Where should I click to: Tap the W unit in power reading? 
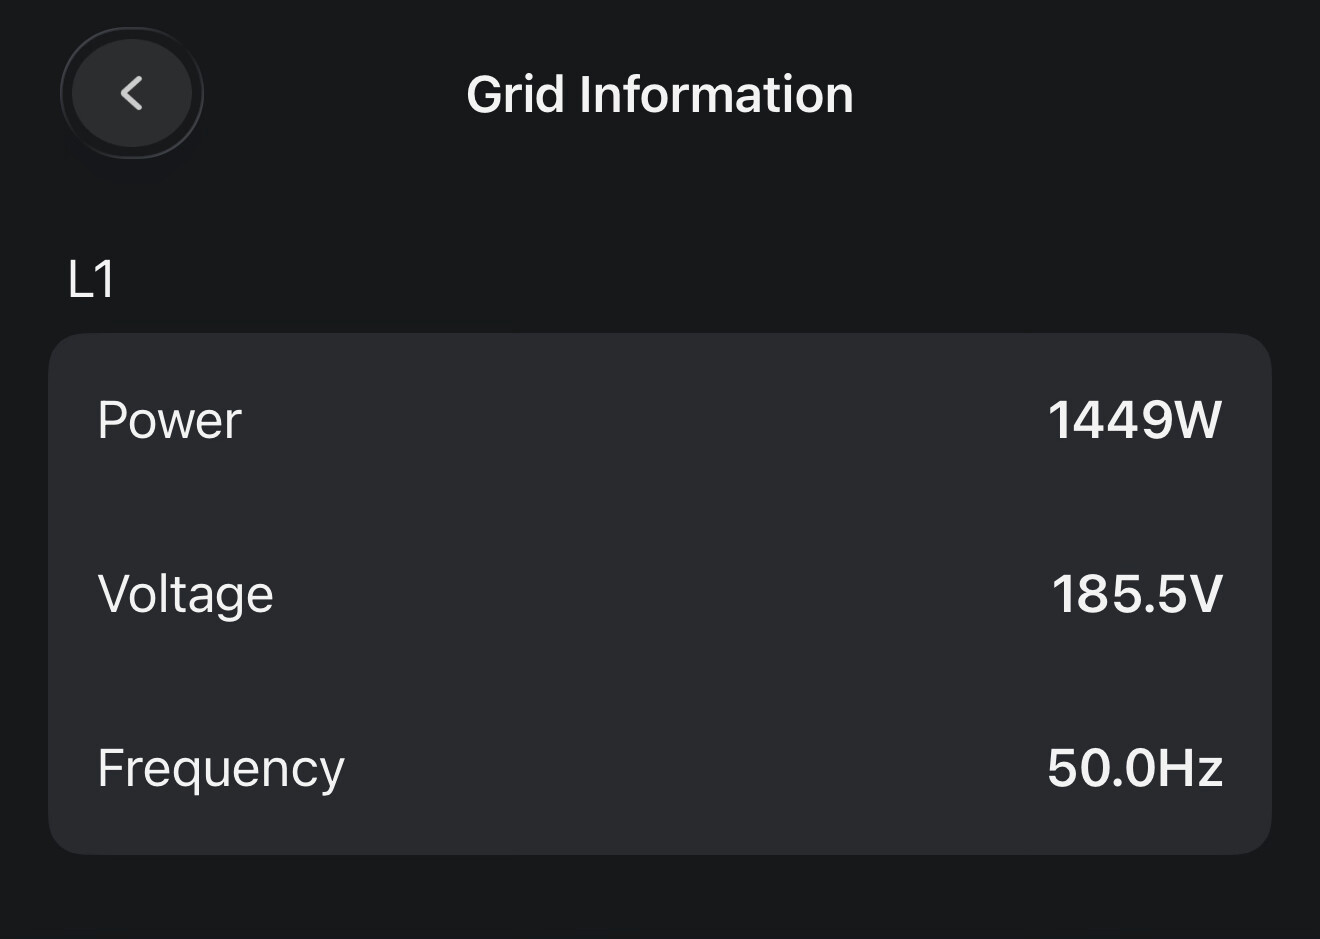point(1198,420)
